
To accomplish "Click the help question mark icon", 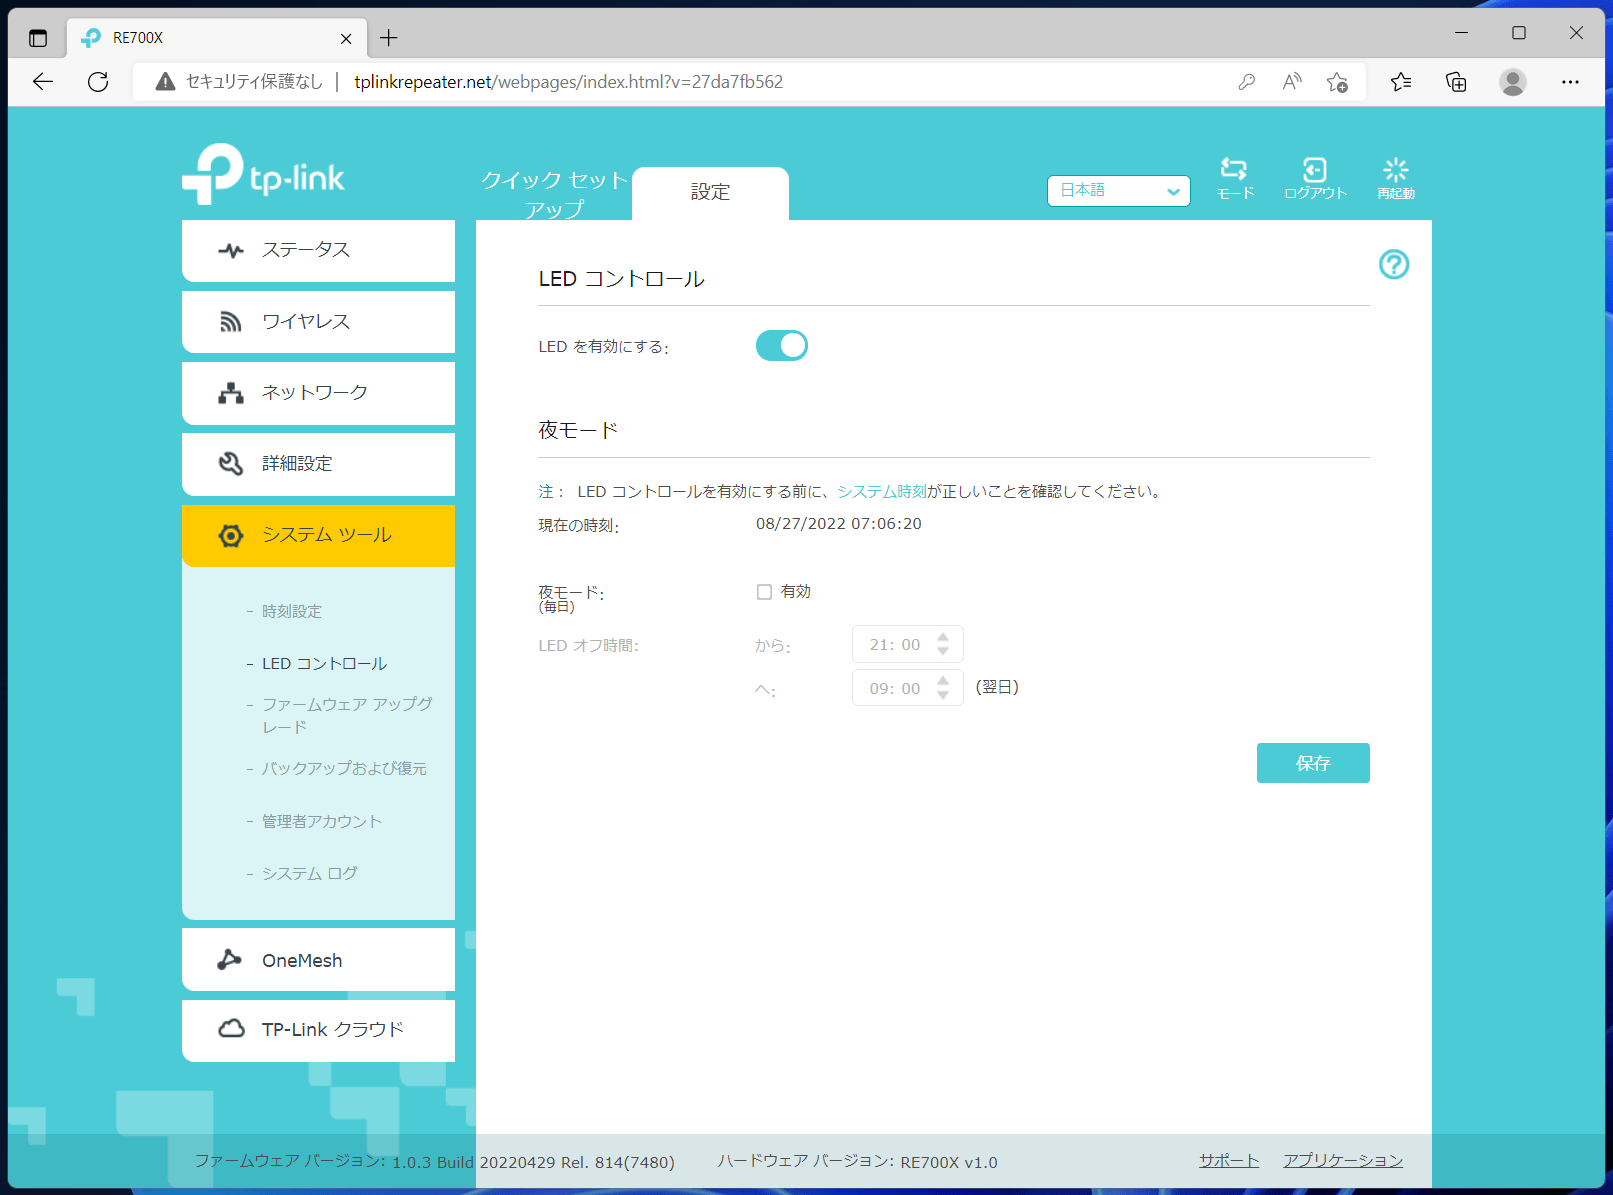I will click(x=1393, y=264).
